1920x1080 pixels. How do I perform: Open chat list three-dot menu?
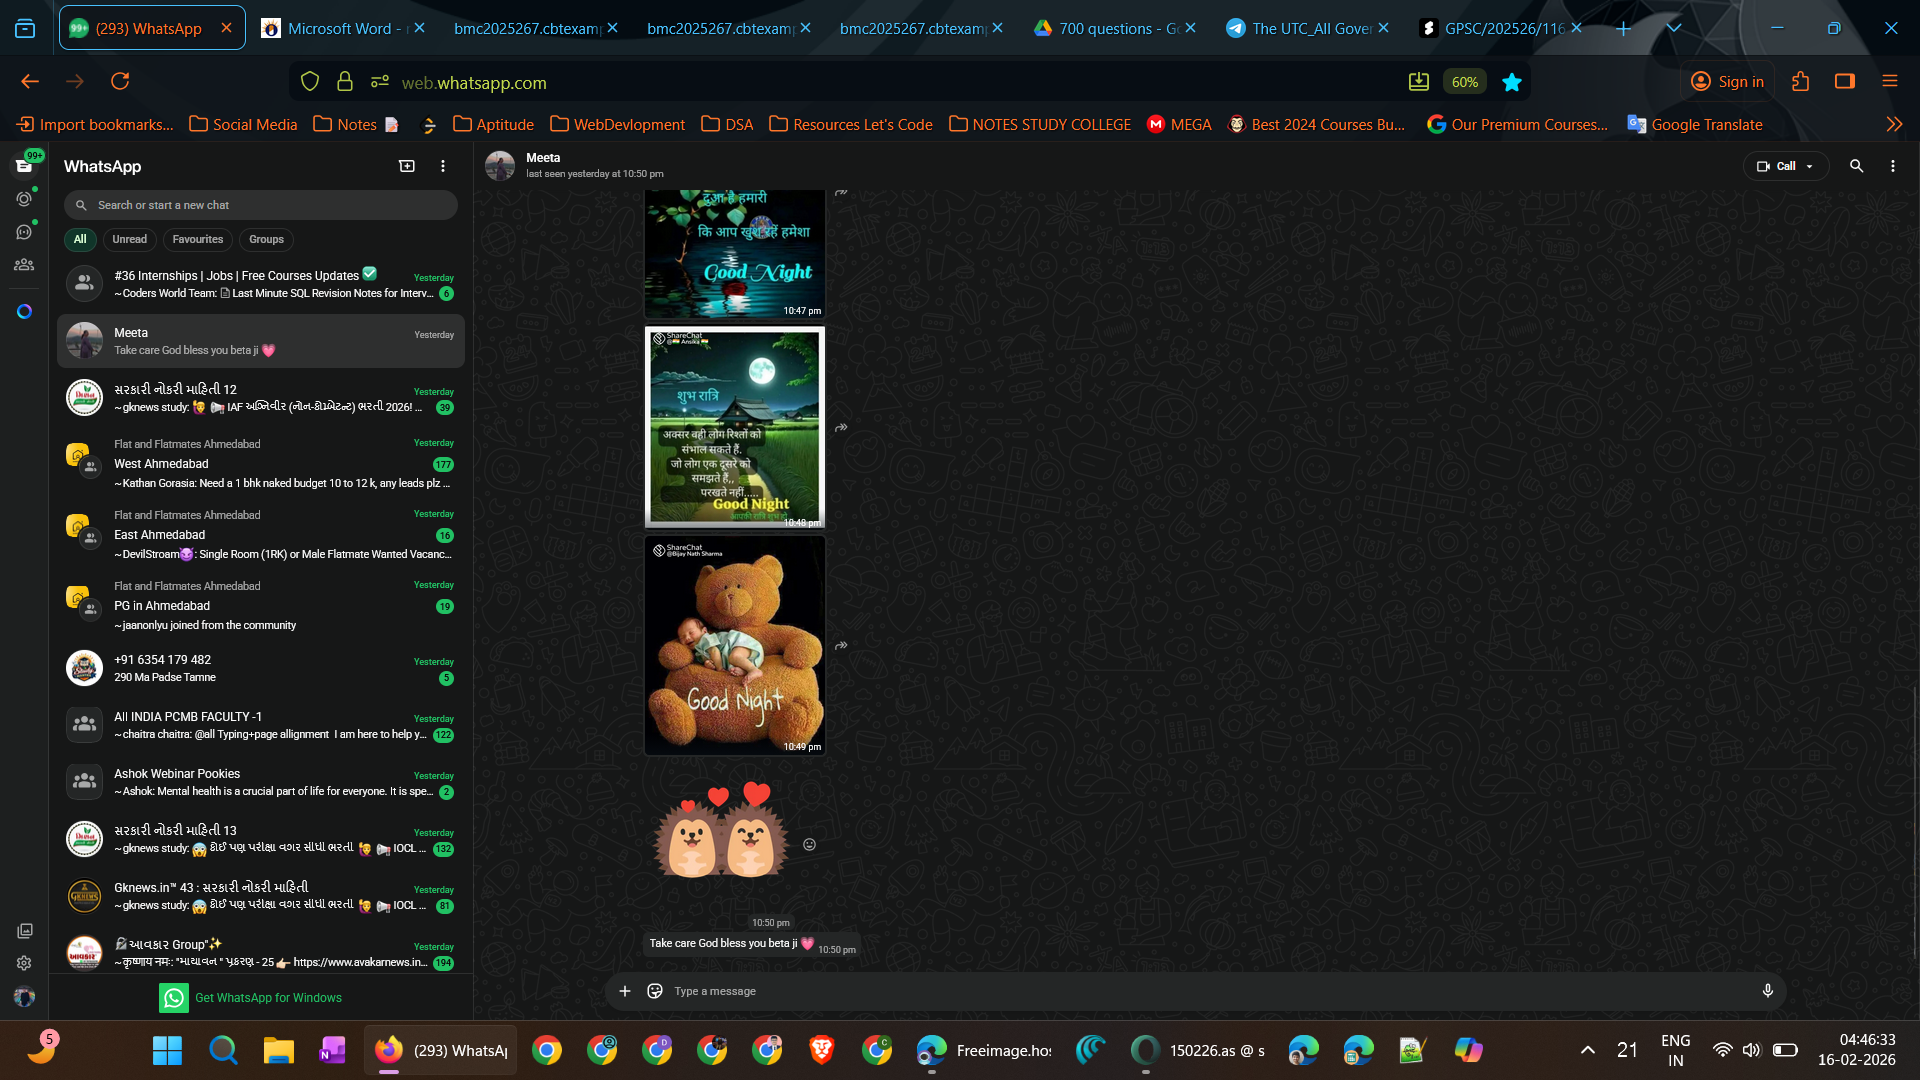click(x=443, y=166)
